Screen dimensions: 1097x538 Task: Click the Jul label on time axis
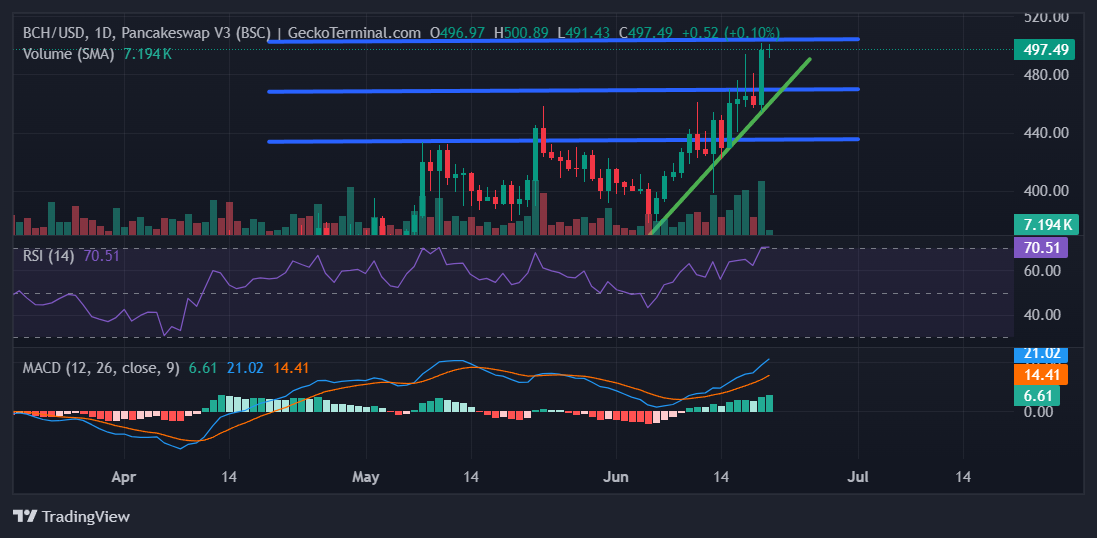coord(858,477)
